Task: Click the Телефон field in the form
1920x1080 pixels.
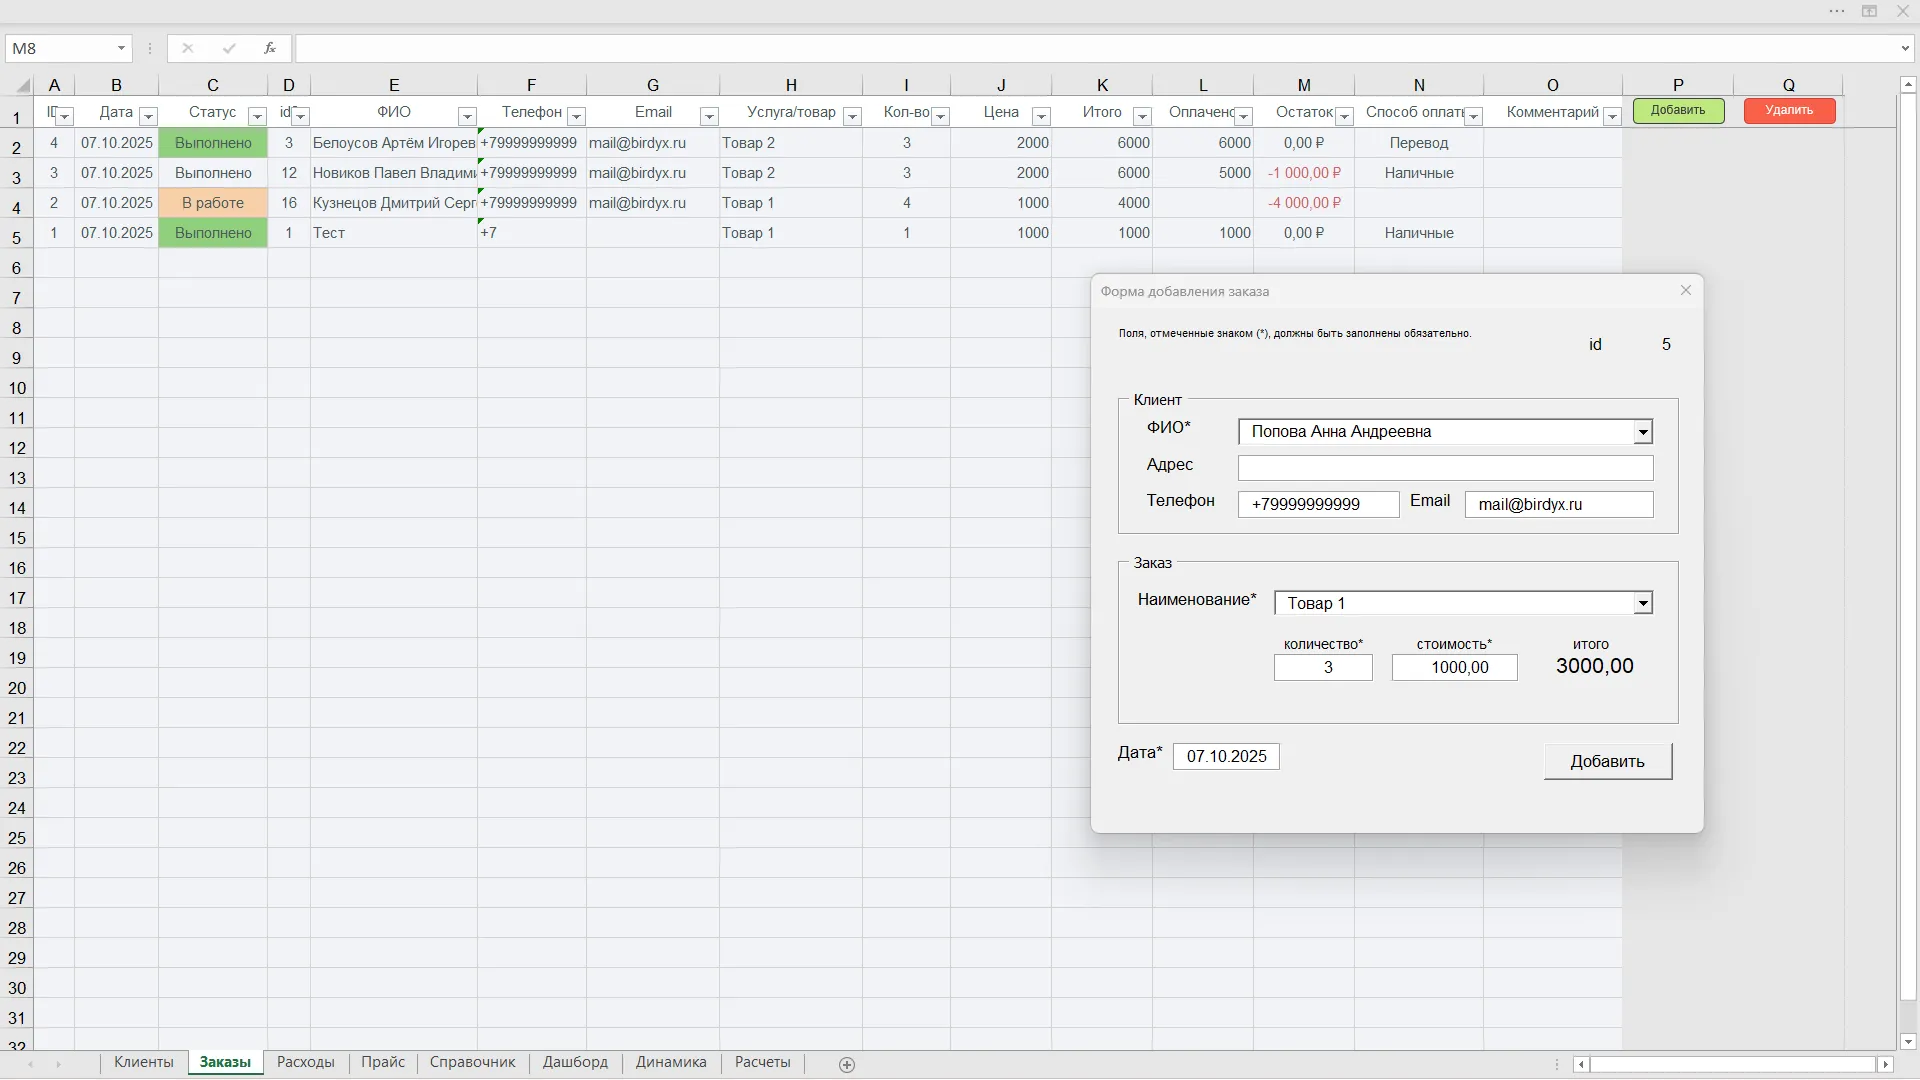Action: point(1318,504)
